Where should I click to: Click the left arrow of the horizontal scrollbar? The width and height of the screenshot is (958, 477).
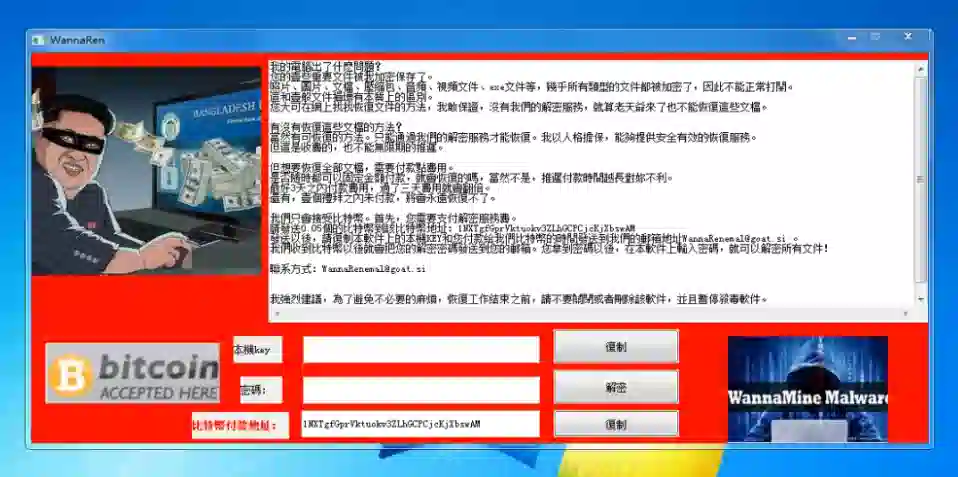(276, 314)
